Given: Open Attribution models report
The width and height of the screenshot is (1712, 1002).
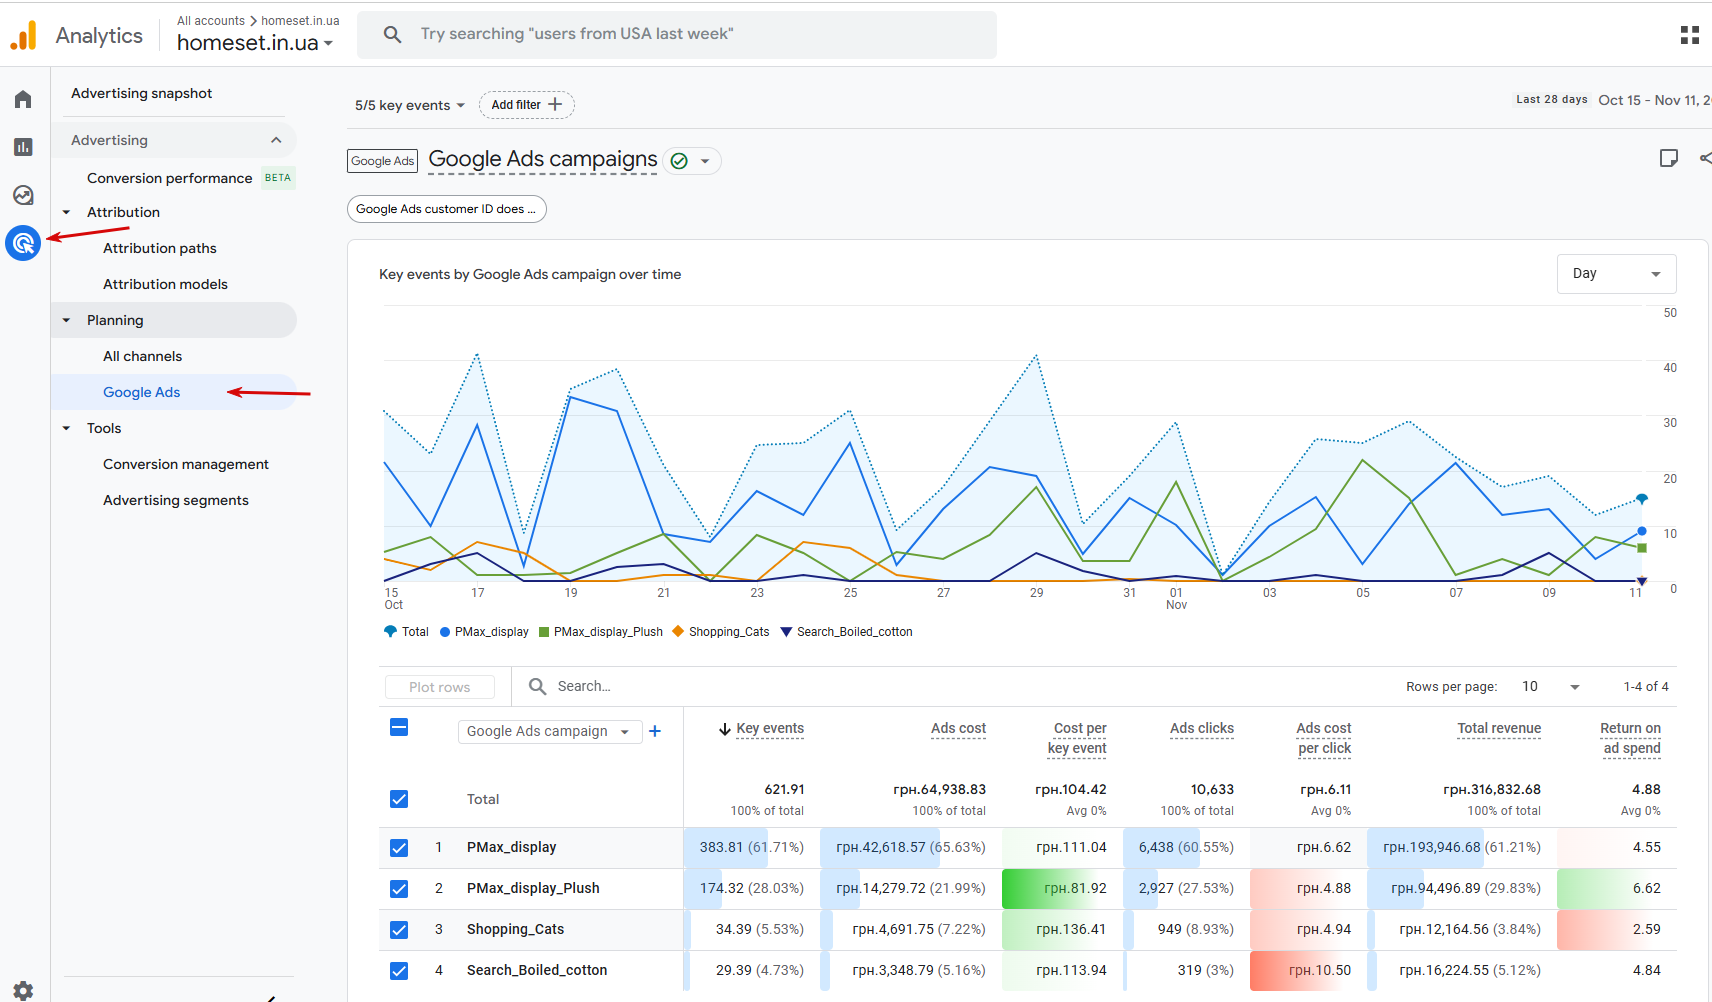Looking at the screenshot, I should (x=165, y=284).
